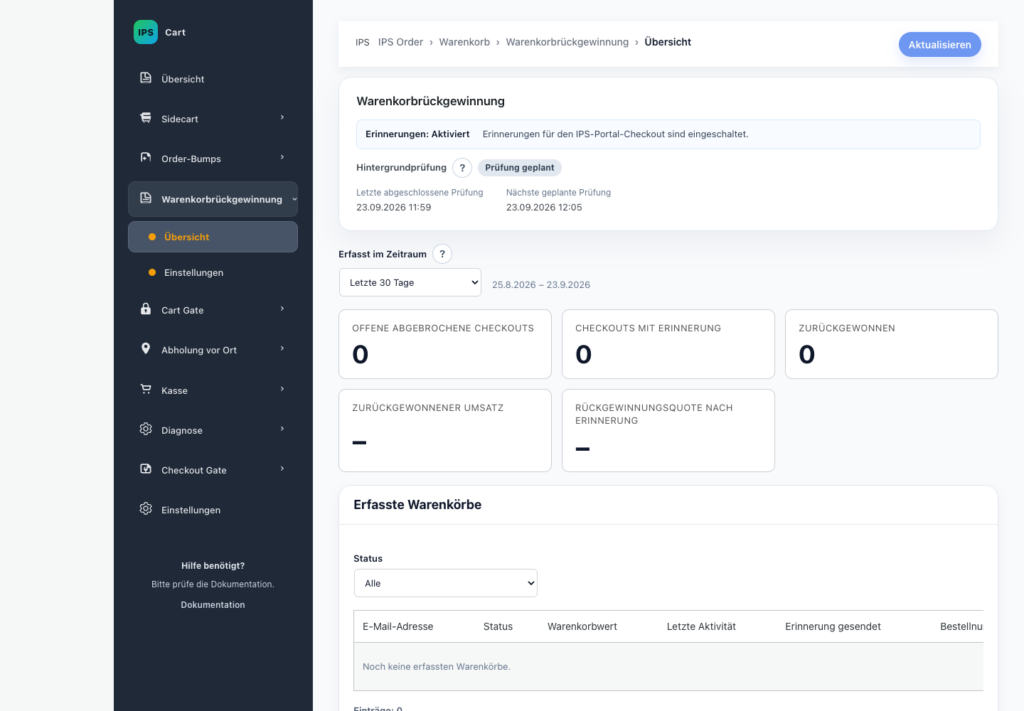Viewport: 1024px width, 711px height.
Task: Expand the Cart Gate menu chevron
Action: 282,309
